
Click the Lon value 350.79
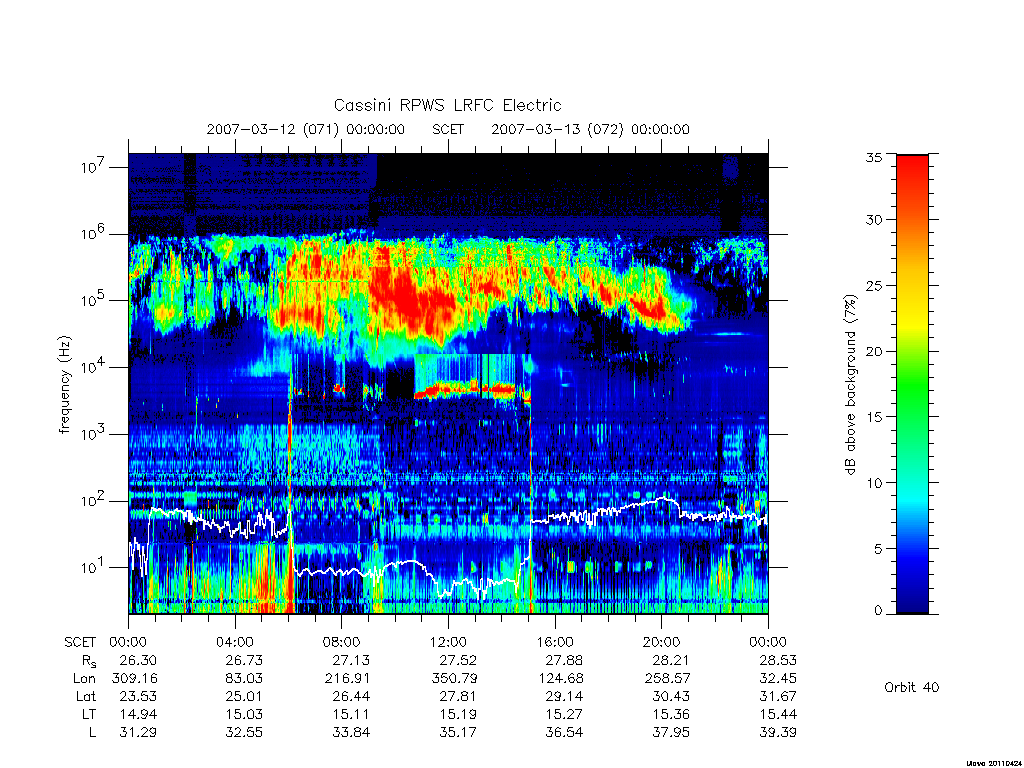click(x=455, y=679)
